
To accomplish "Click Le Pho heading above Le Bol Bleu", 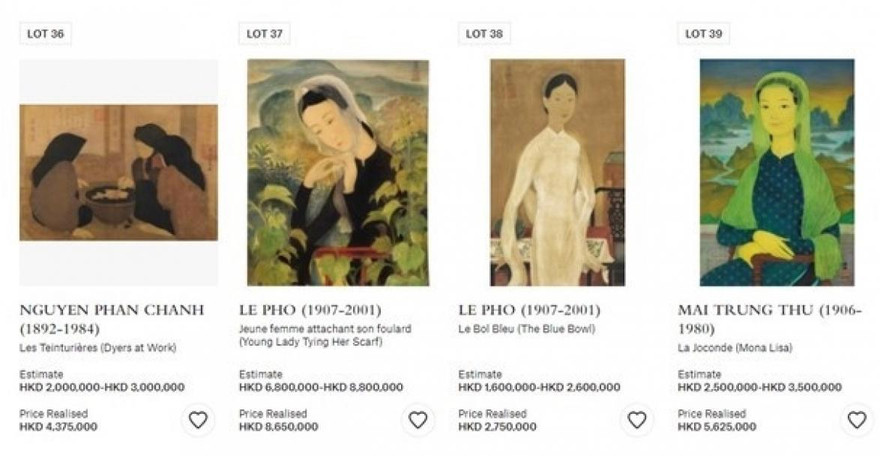I will 529,310.
